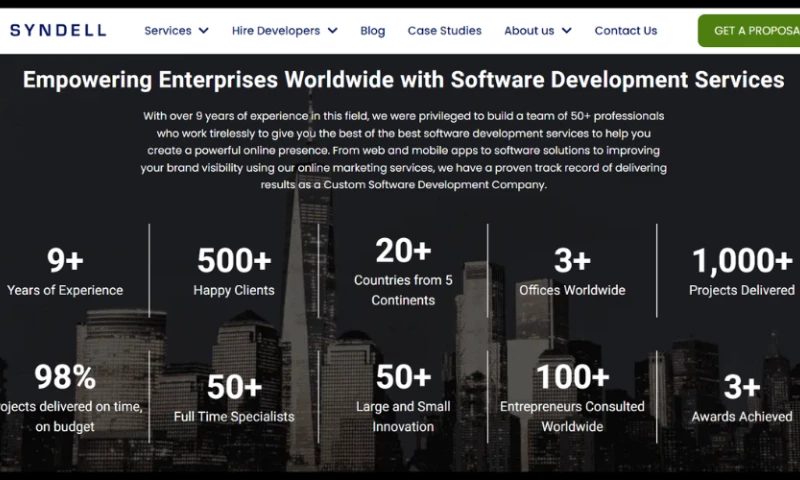The width and height of the screenshot is (800, 480).
Task: Open the Contact Us link
Action: (625, 31)
